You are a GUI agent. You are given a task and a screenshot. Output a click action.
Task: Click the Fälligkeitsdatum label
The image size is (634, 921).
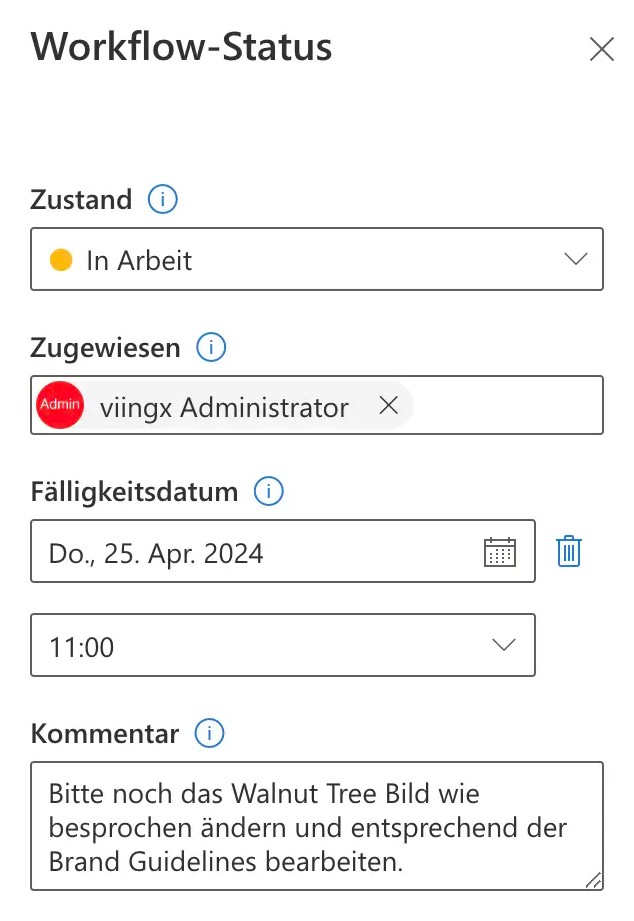click(134, 492)
